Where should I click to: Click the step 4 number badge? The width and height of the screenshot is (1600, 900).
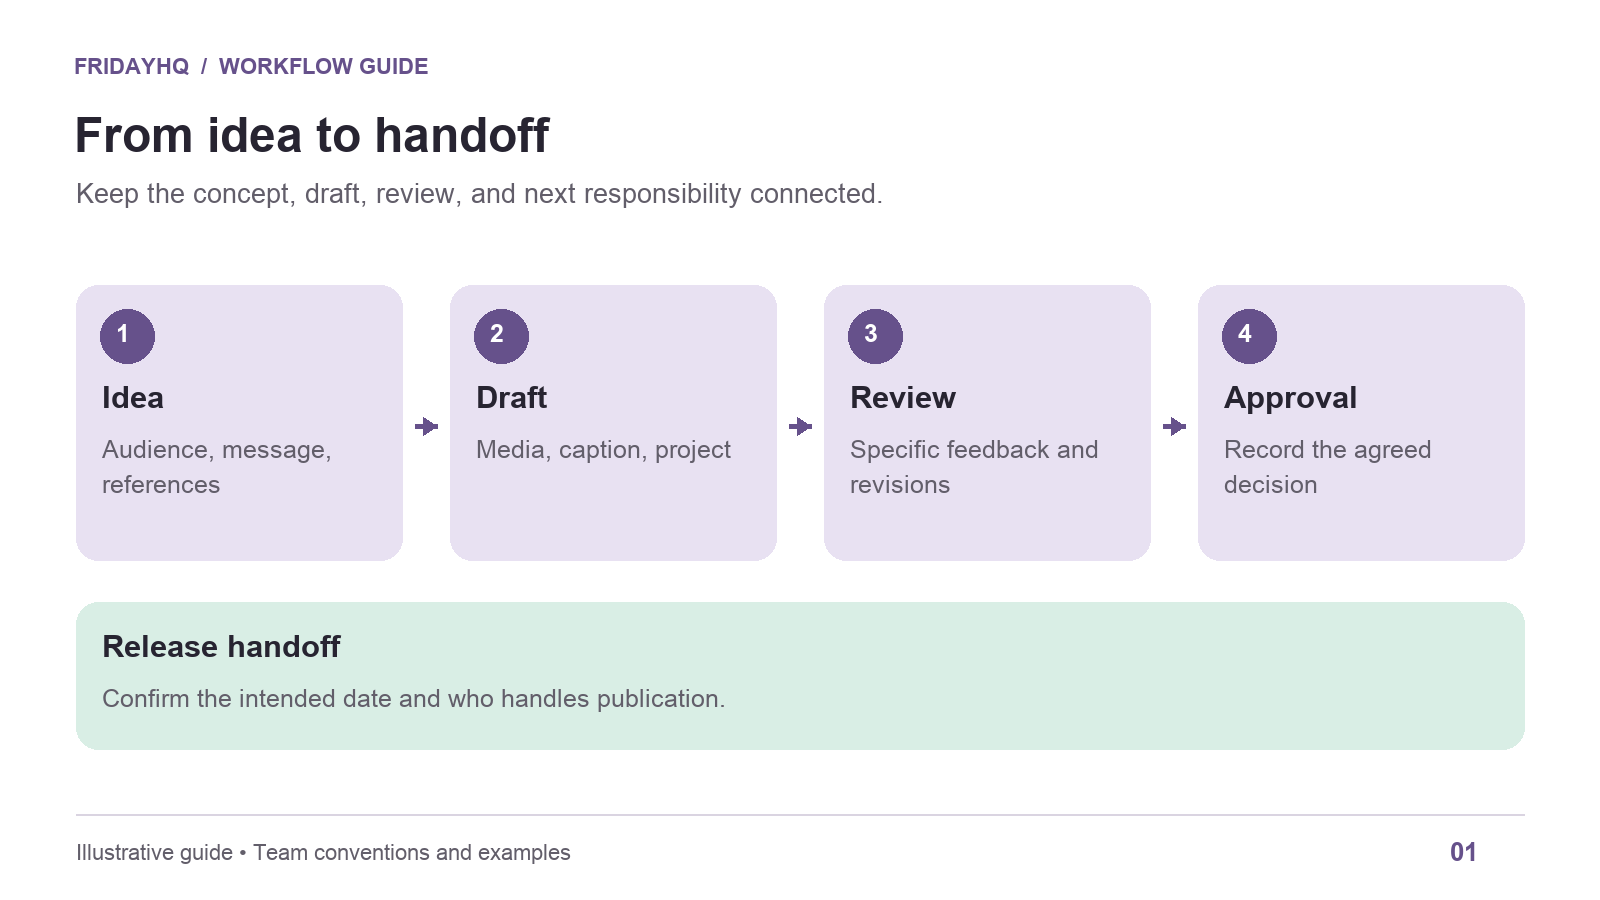(x=1249, y=336)
